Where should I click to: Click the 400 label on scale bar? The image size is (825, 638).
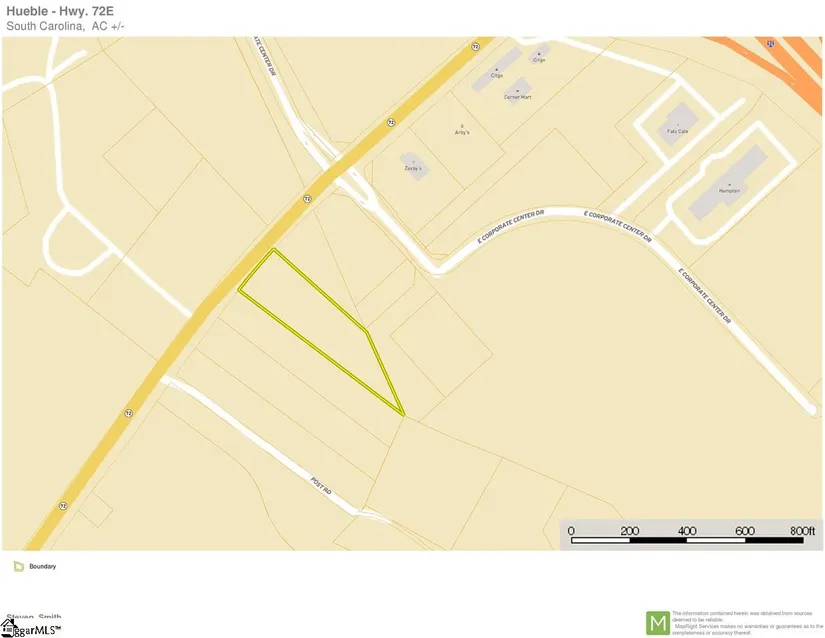point(687,531)
